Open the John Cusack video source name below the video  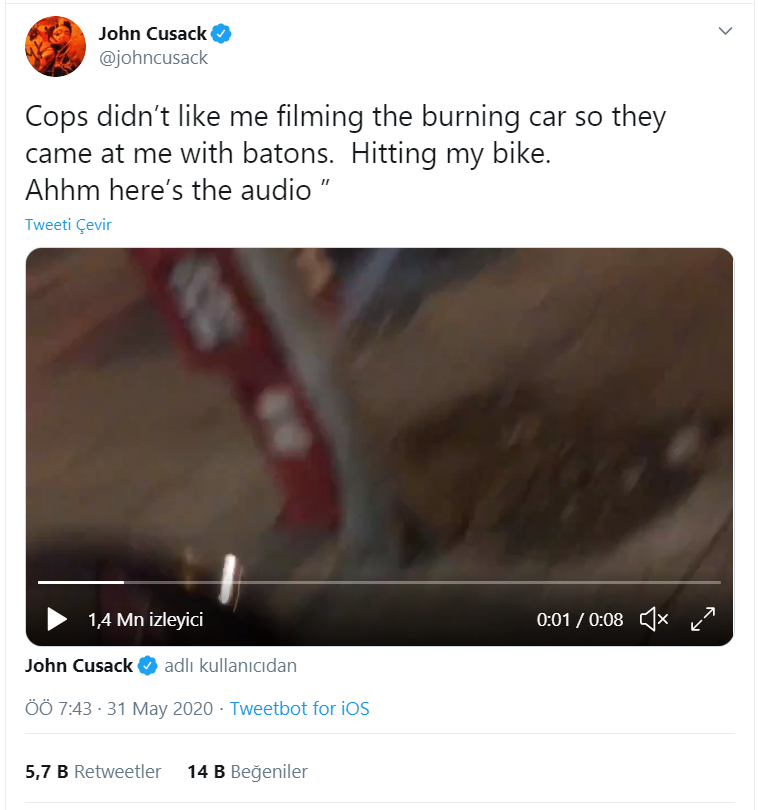pos(78,665)
